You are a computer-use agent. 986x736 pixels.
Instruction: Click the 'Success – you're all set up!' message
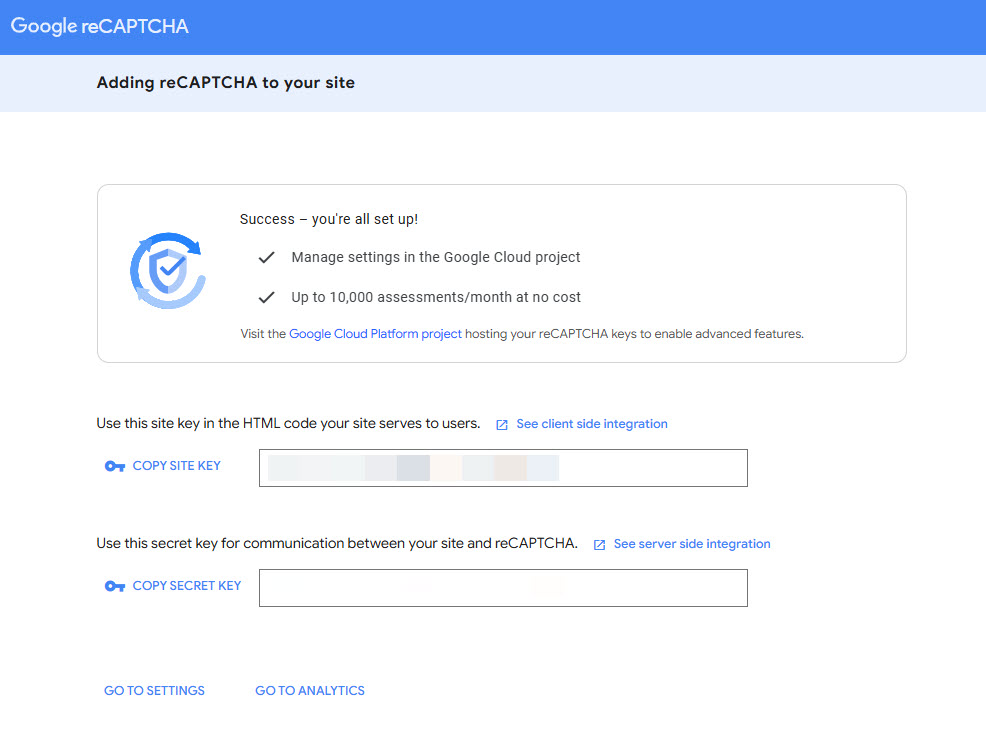click(x=329, y=219)
